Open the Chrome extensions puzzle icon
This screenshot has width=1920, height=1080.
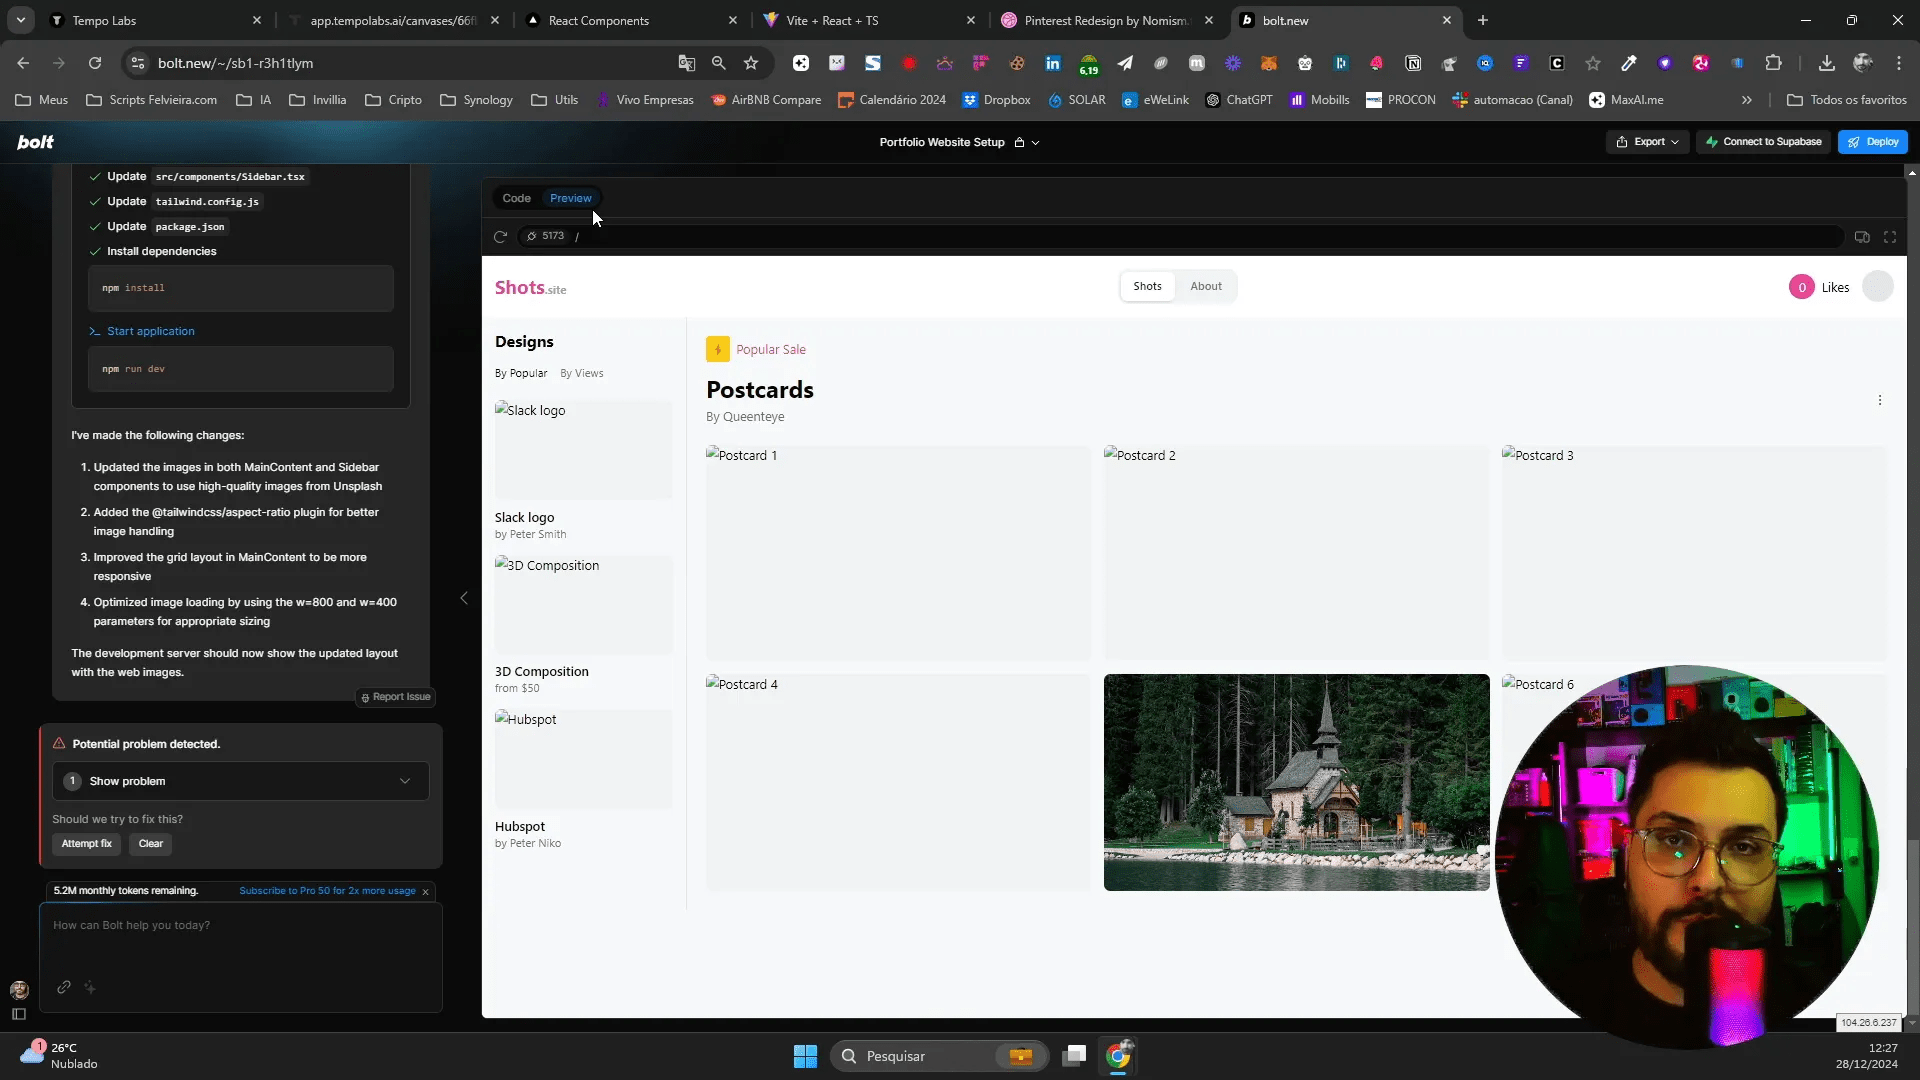[1773, 63]
